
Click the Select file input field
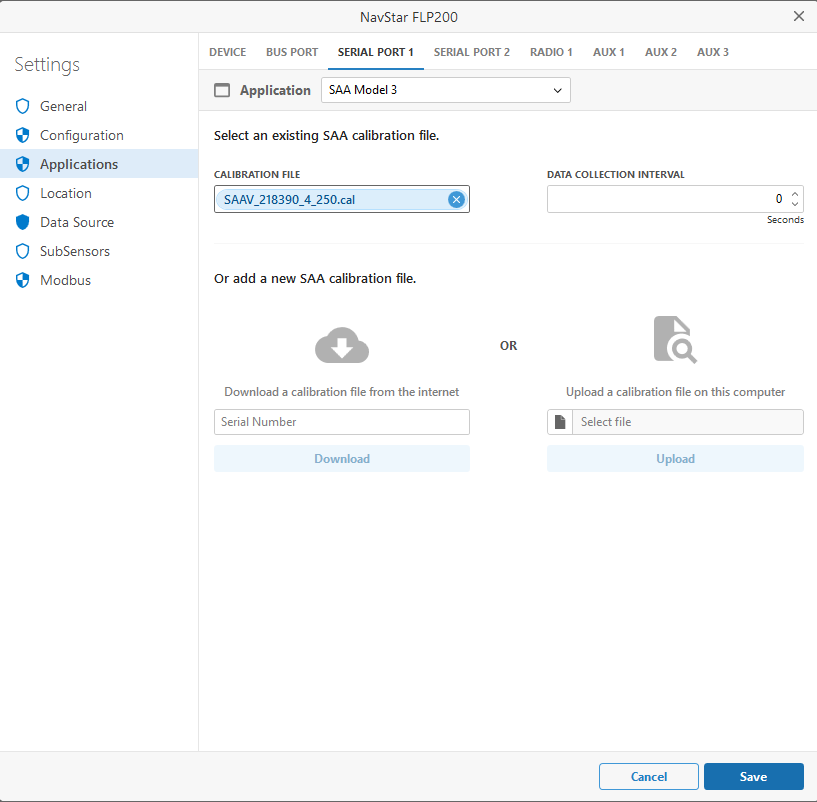point(688,422)
